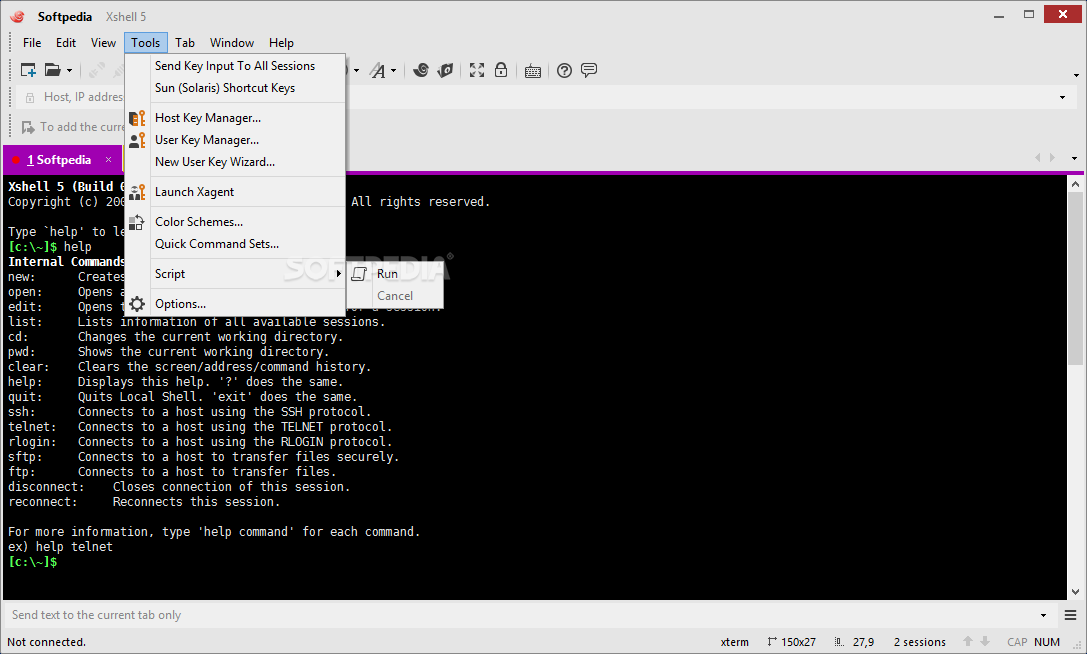Open the Edit menu
Screen dimensions: 1087x654
click(66, 43)
